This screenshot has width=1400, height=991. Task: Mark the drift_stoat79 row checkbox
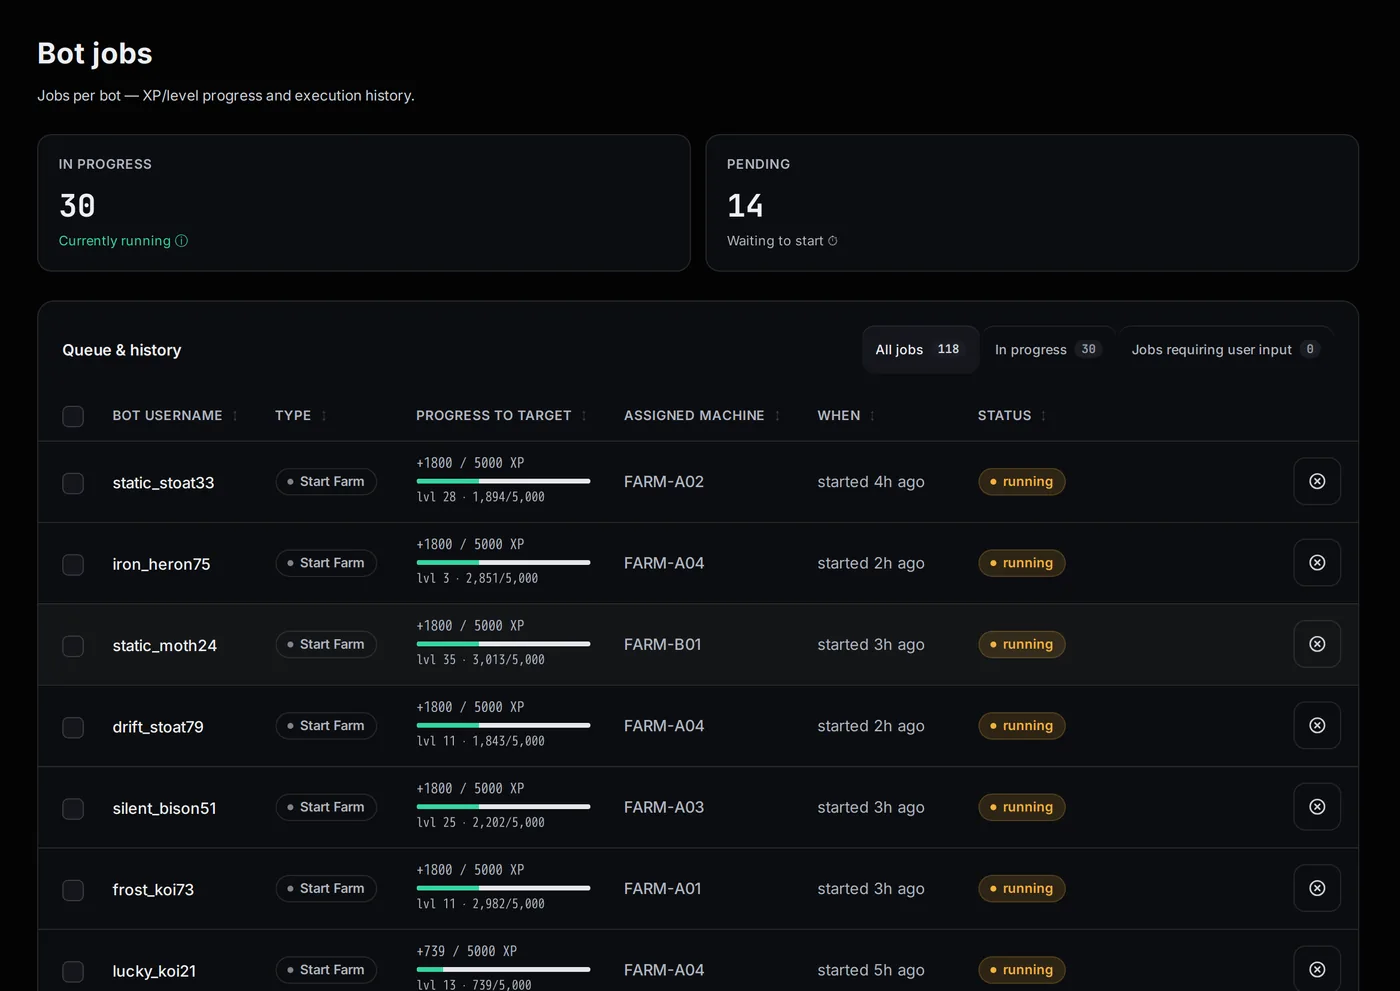click(73, 727)
